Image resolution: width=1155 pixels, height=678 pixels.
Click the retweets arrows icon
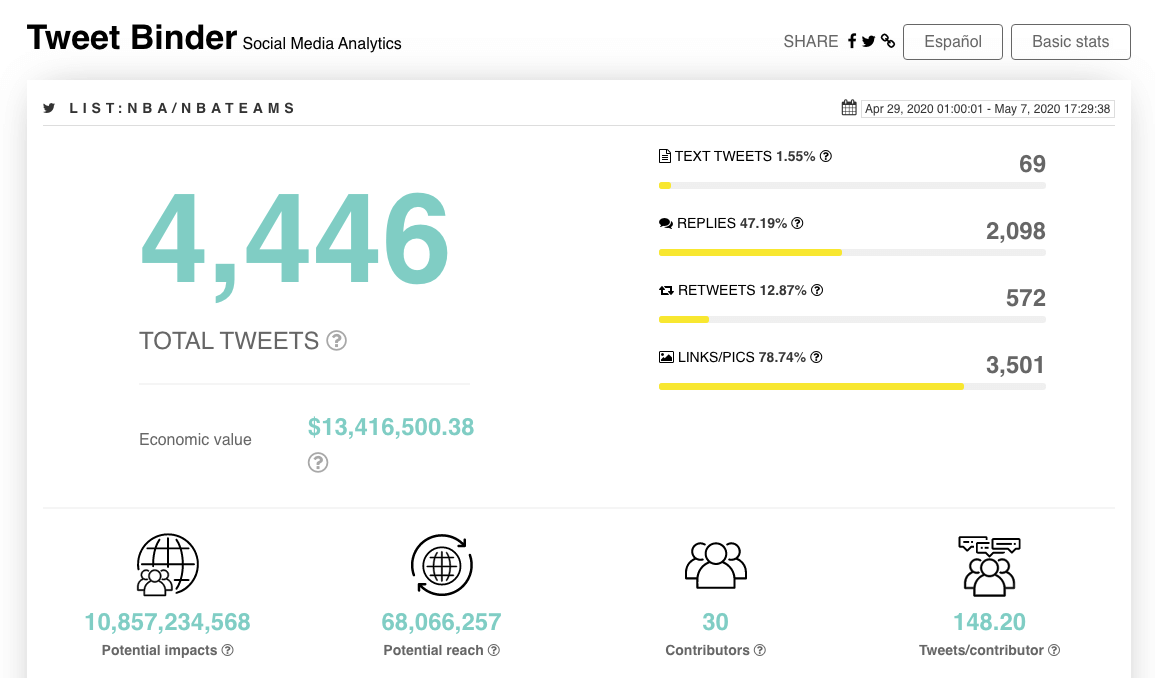(x=666, y=290)
